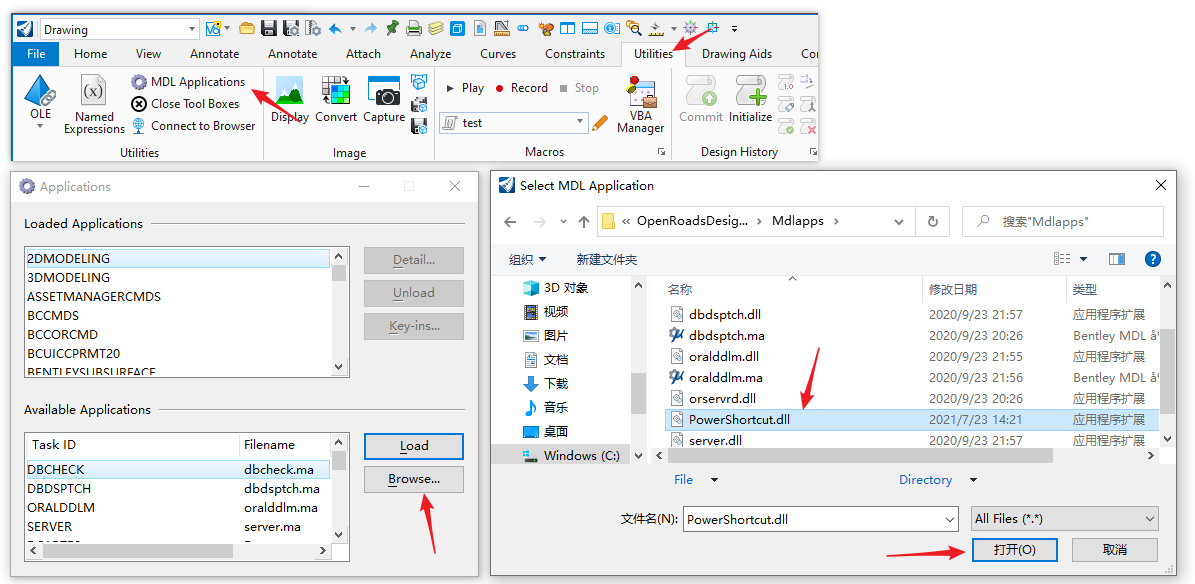1195x584 pixels.
Task: Expand the OLE dropdown arrow
Action: 40,127
